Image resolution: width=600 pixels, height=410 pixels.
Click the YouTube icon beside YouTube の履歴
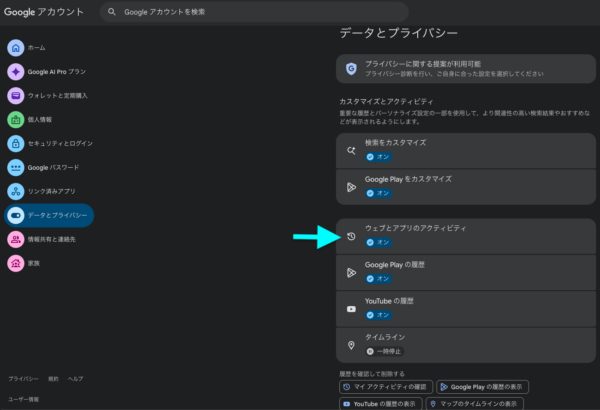(351, 309)
